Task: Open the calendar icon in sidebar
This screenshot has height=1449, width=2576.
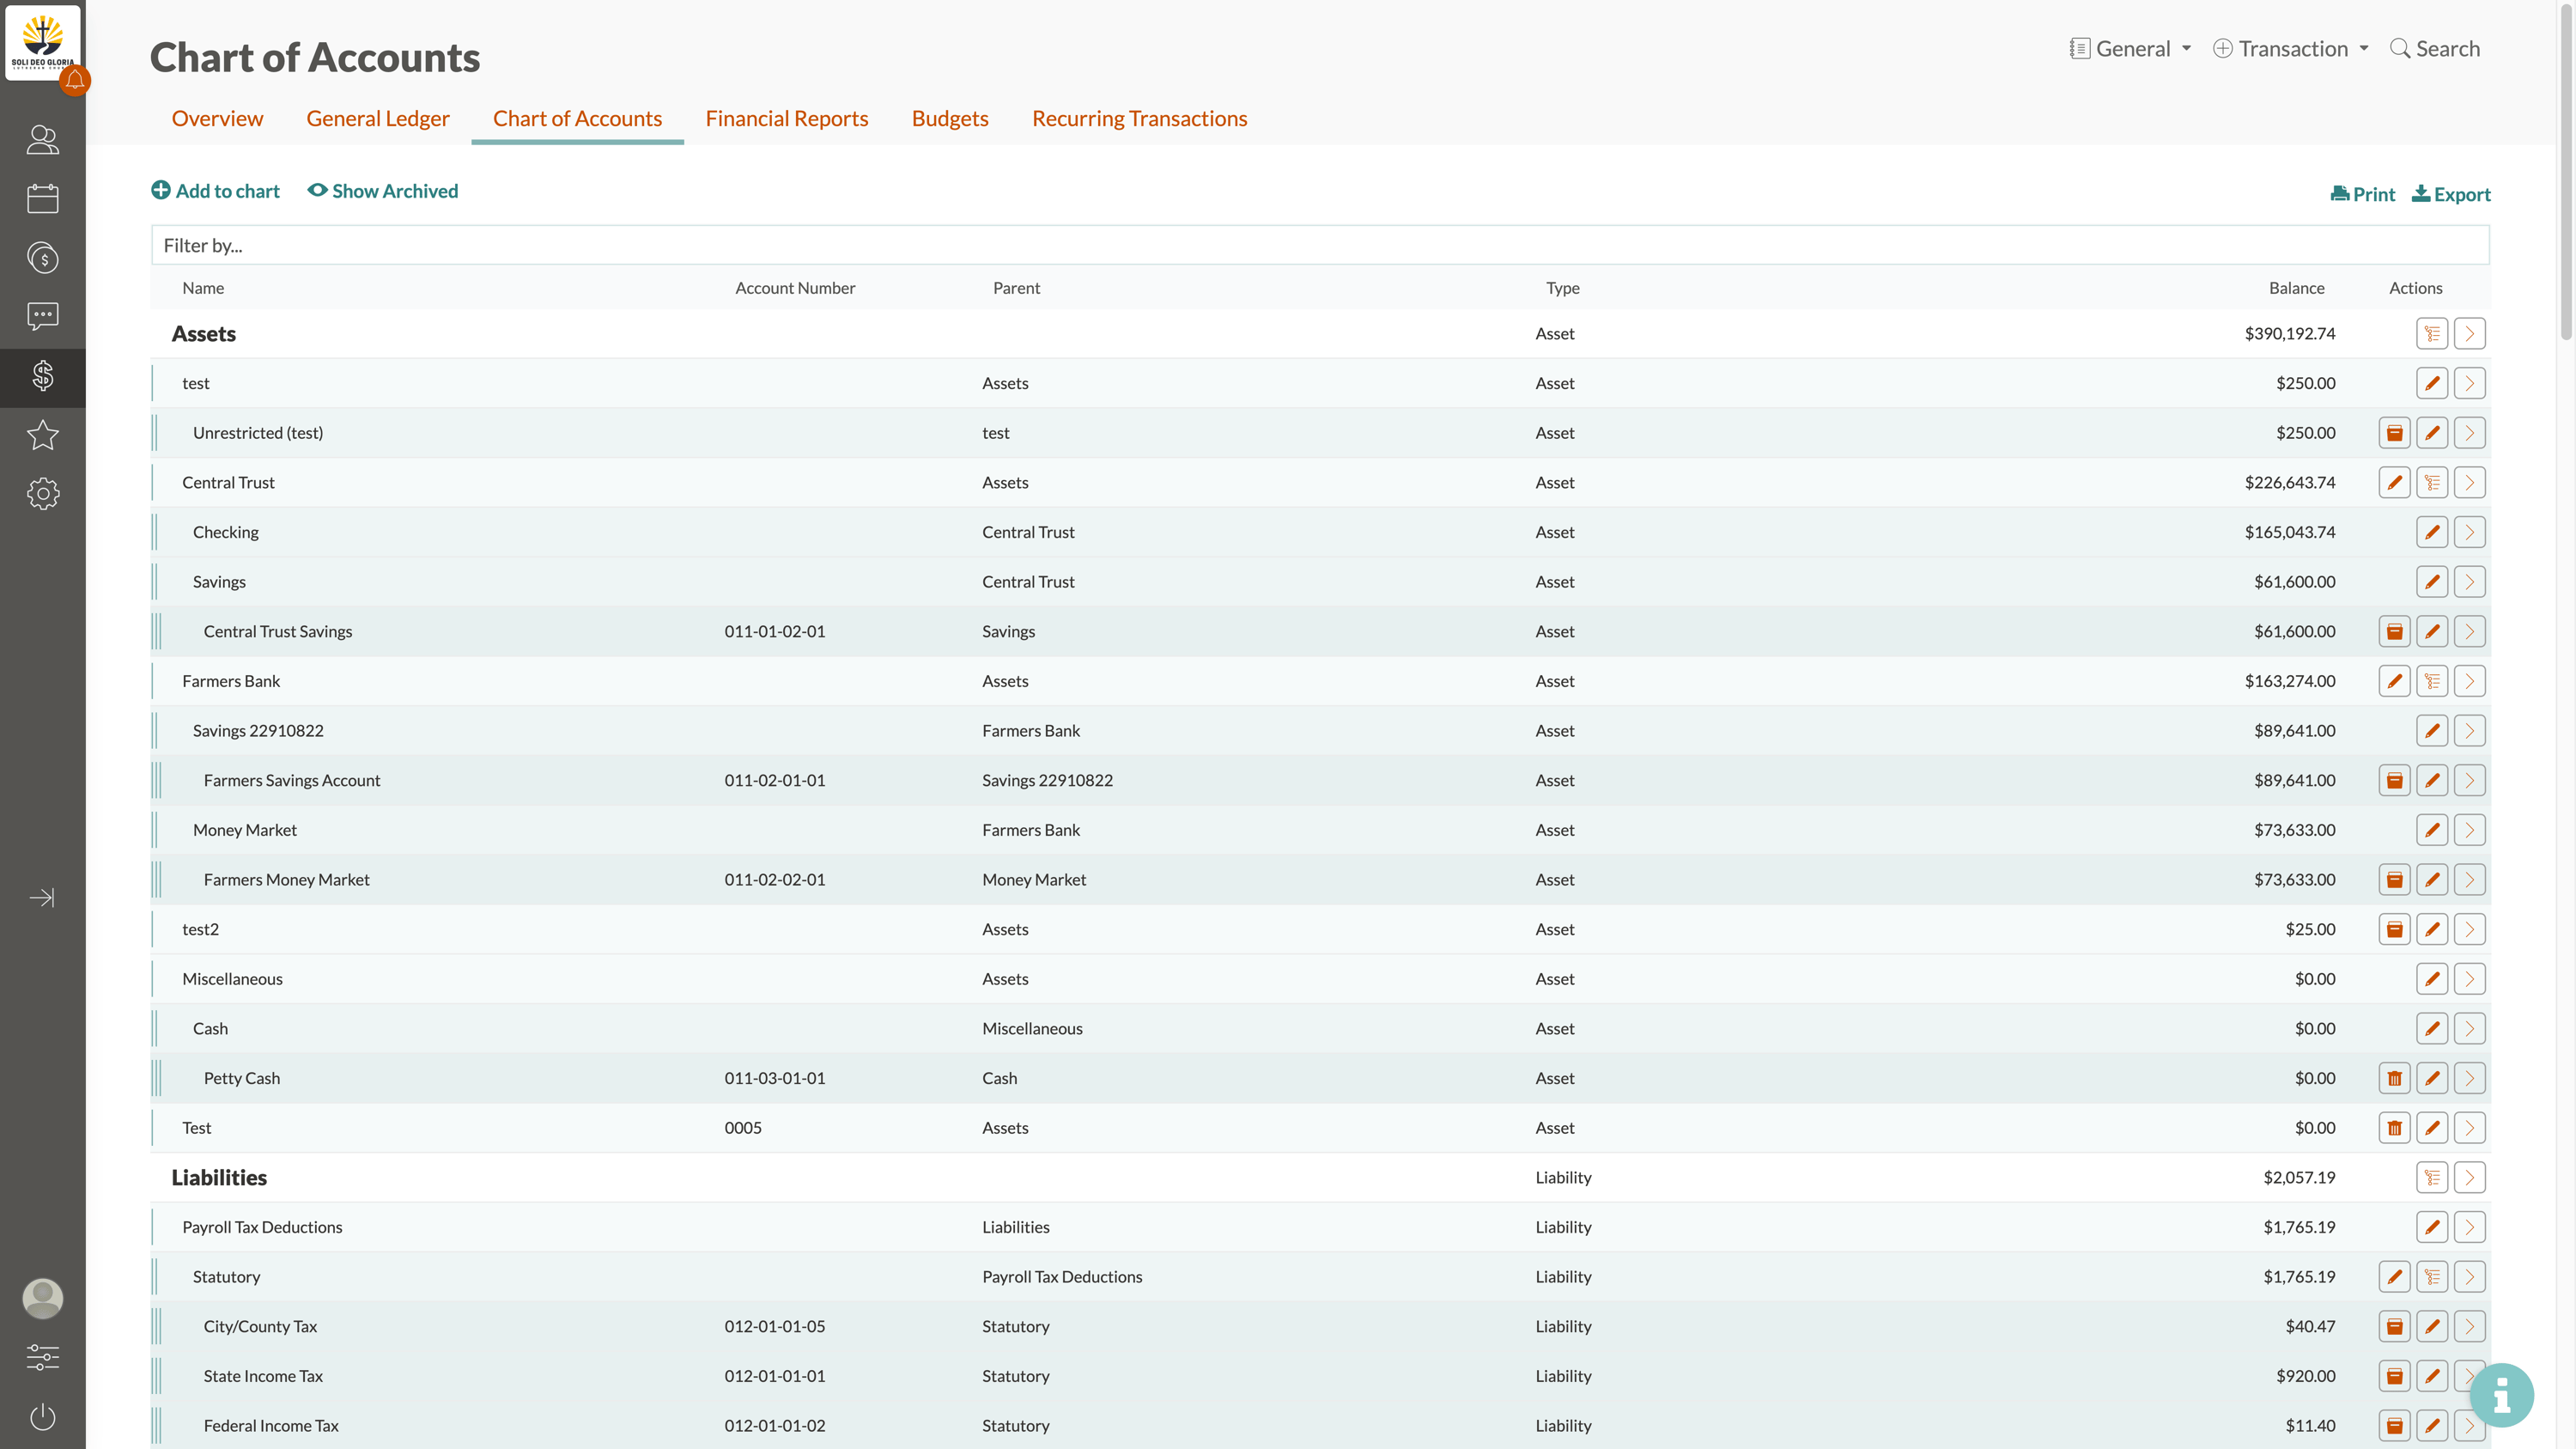Action: tap(42, 198)
